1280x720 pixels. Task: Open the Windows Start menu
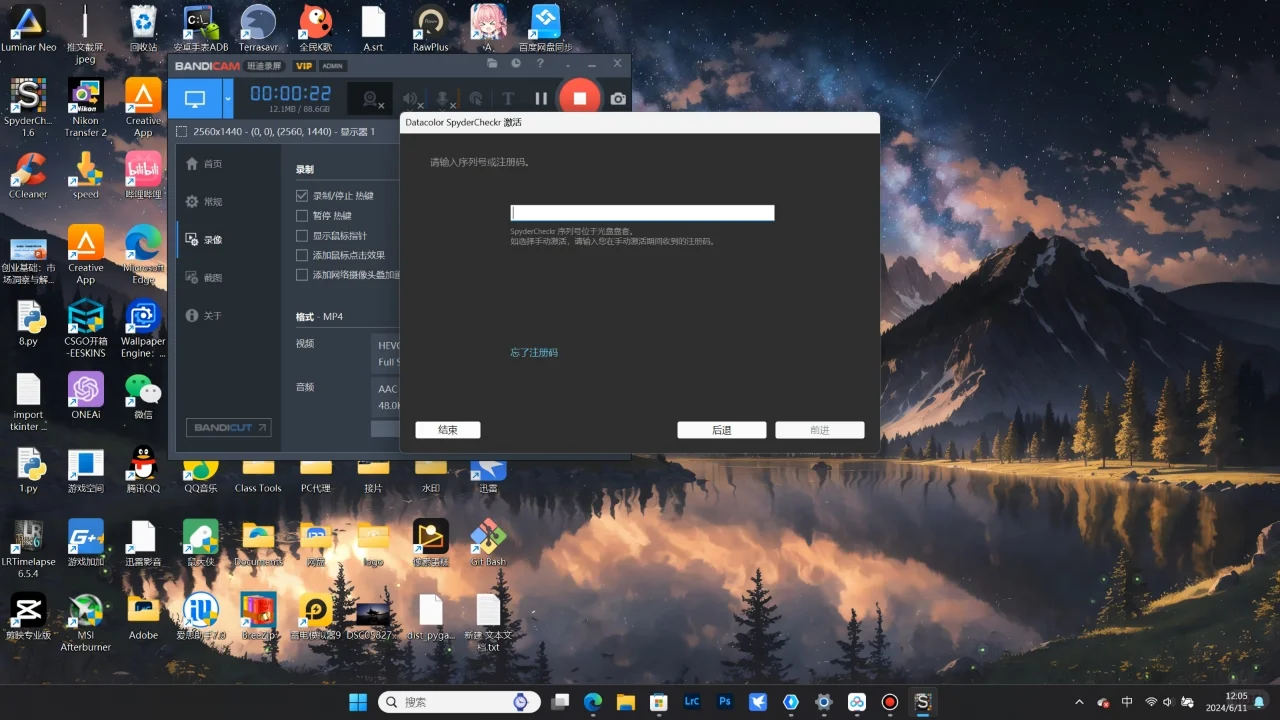tap(358, 702)
